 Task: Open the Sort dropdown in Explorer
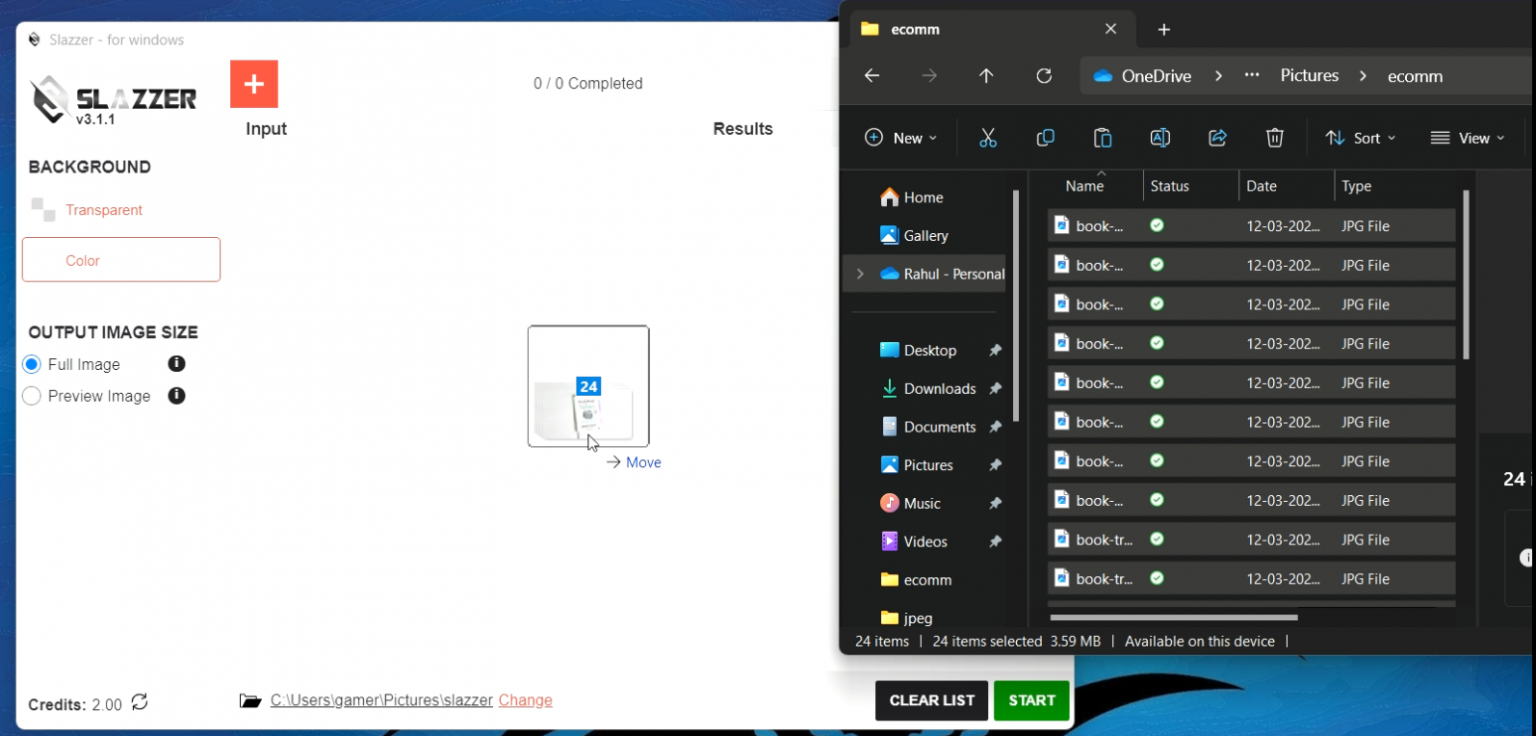point(1360,137)
